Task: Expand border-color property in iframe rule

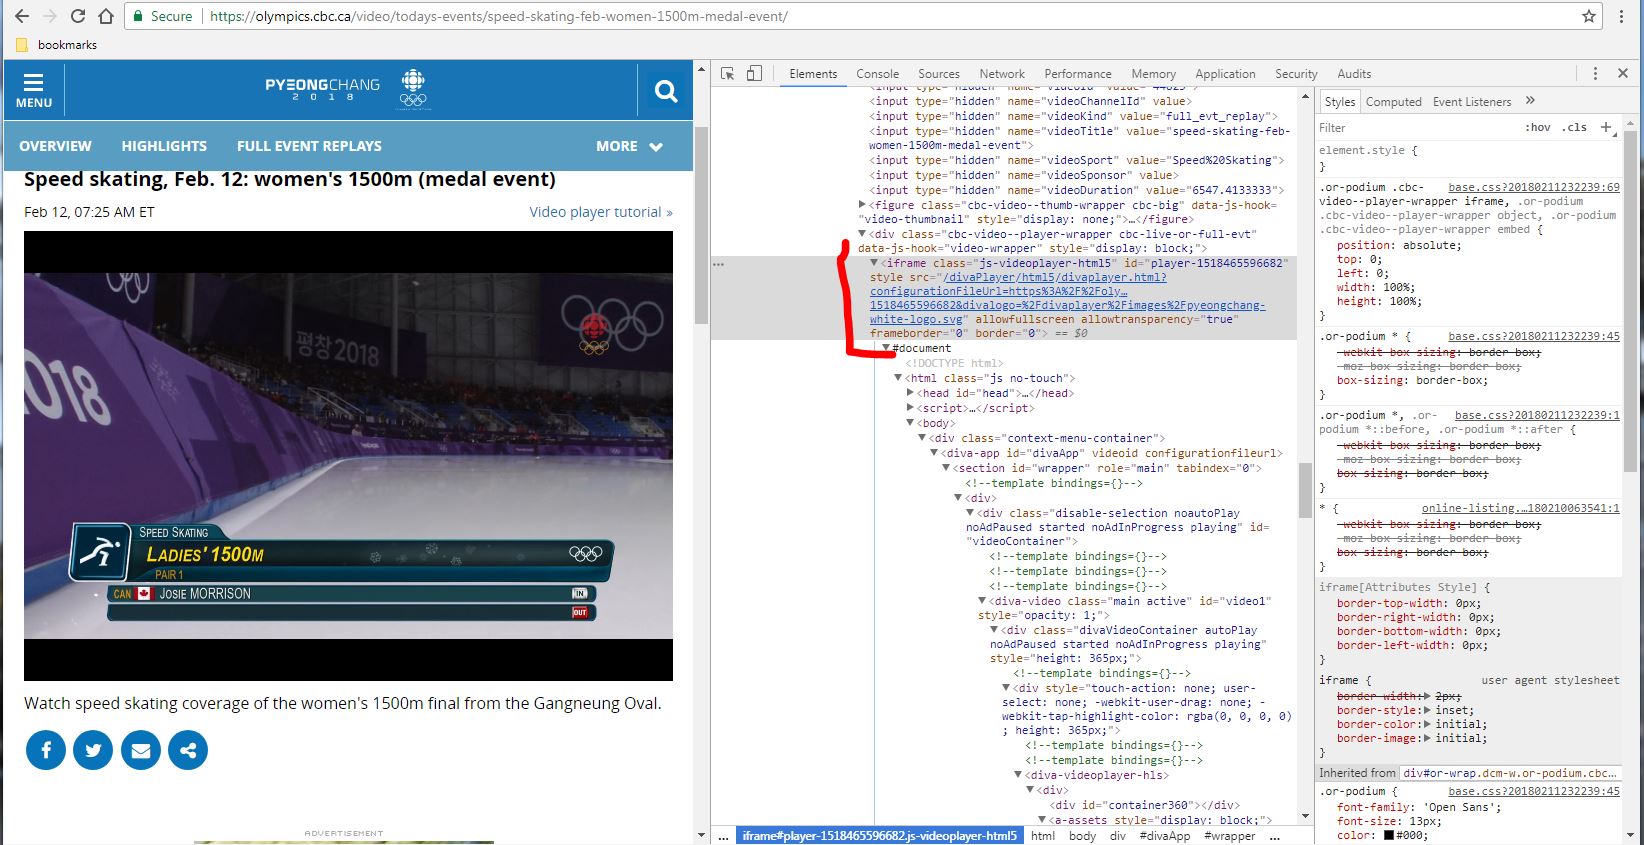Action: coord(1426,724)
